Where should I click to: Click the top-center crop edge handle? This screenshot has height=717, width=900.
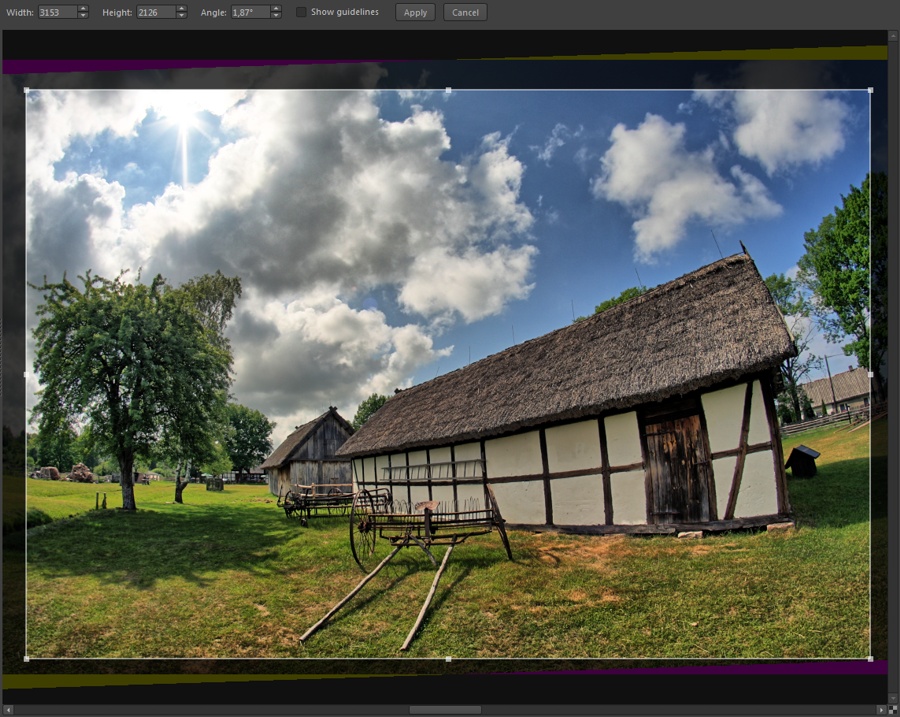(x=448, y=90)
